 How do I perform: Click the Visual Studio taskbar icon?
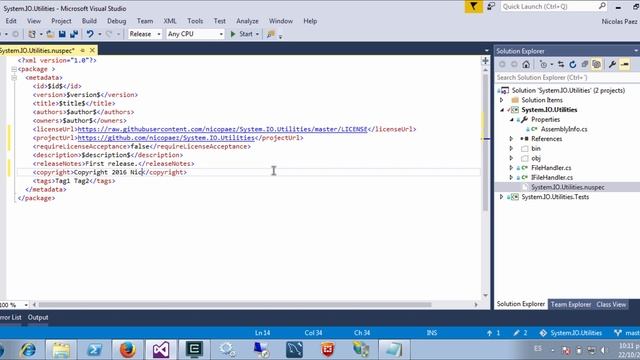[161, 350]
